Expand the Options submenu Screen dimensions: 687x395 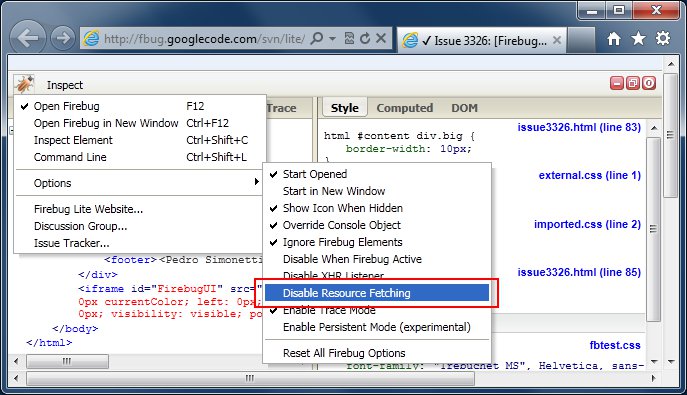point(140,183)
